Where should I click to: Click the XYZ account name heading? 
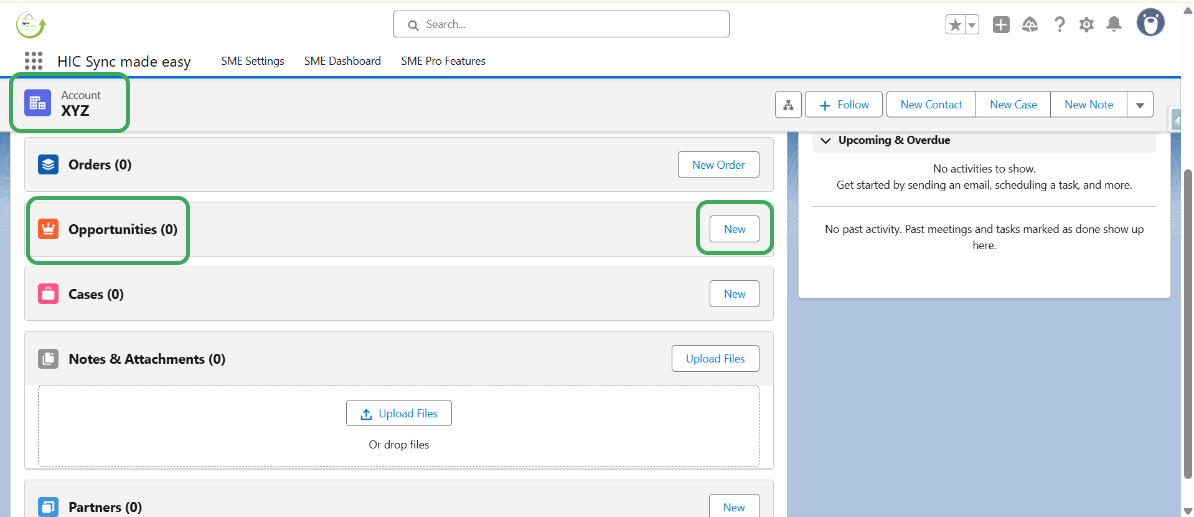(x=75, y=111)
